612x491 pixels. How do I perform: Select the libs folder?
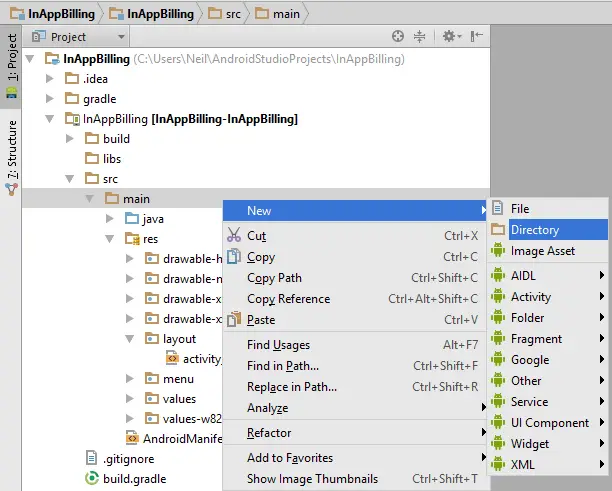point(103,158)
